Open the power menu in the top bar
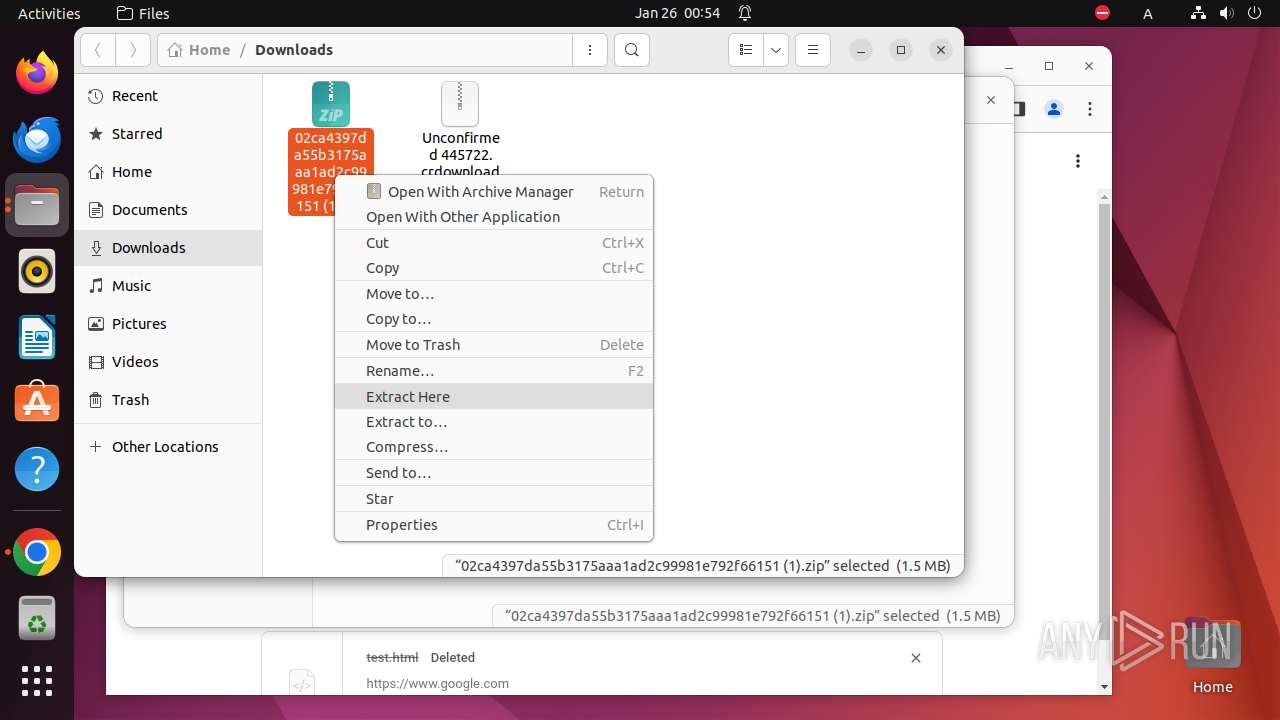The width and height of the screenshot is (1280, 720). click(1254, 13)
